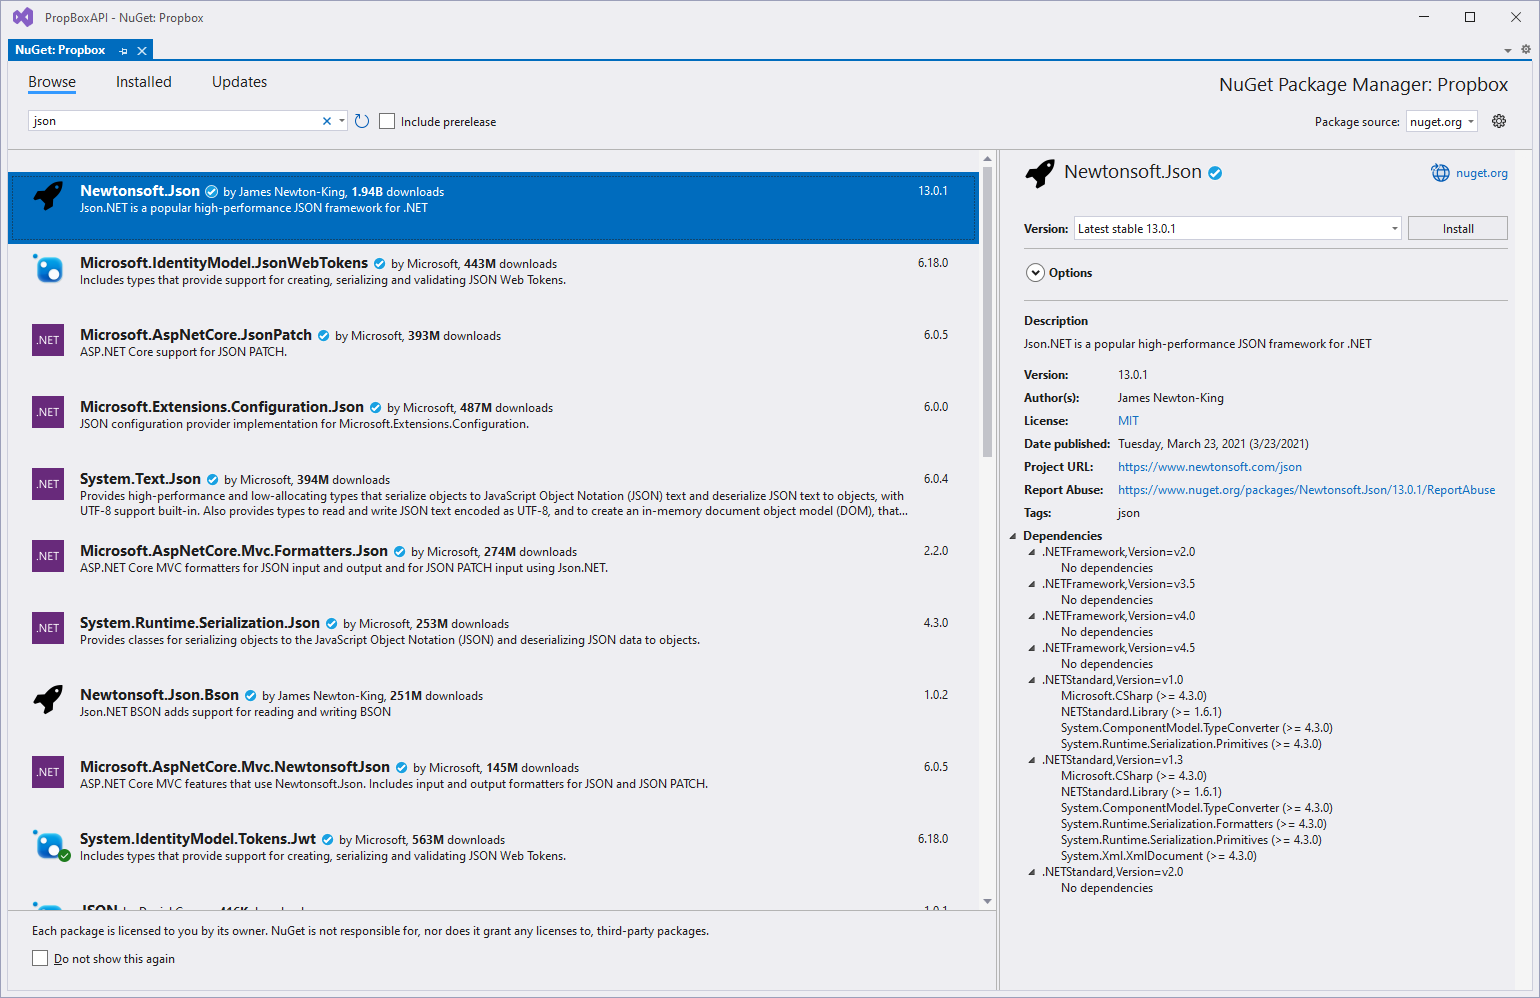Click verified badge next to Newtonsoft.Json.Bson
Screen dimensions: 1540x998
[250, 696]
